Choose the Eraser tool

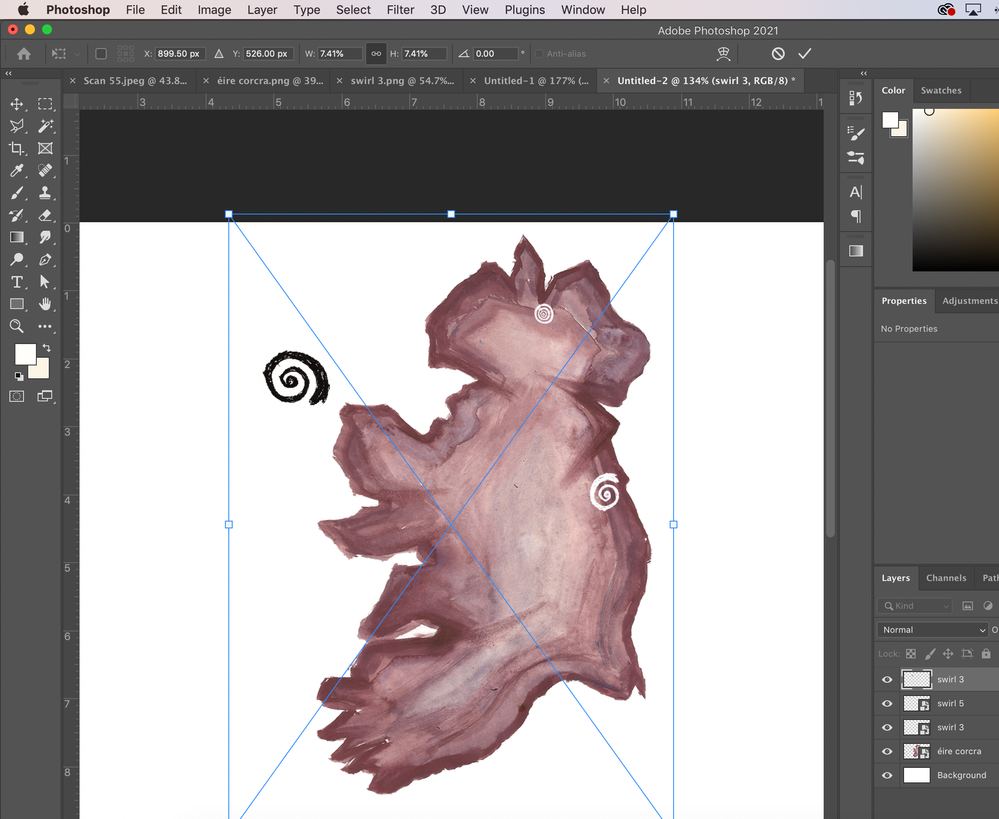point(45,215)
